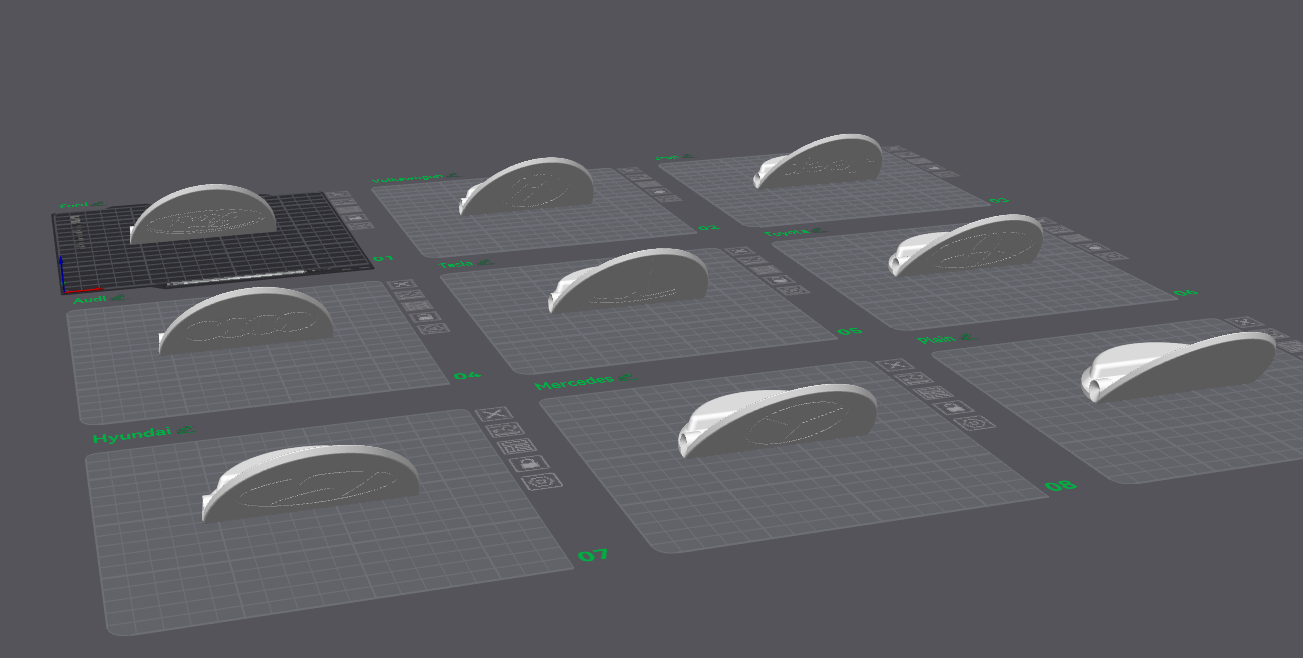Edit the Ford plate name
Screen dimensions: 1303x658
[x=97, y=204]
